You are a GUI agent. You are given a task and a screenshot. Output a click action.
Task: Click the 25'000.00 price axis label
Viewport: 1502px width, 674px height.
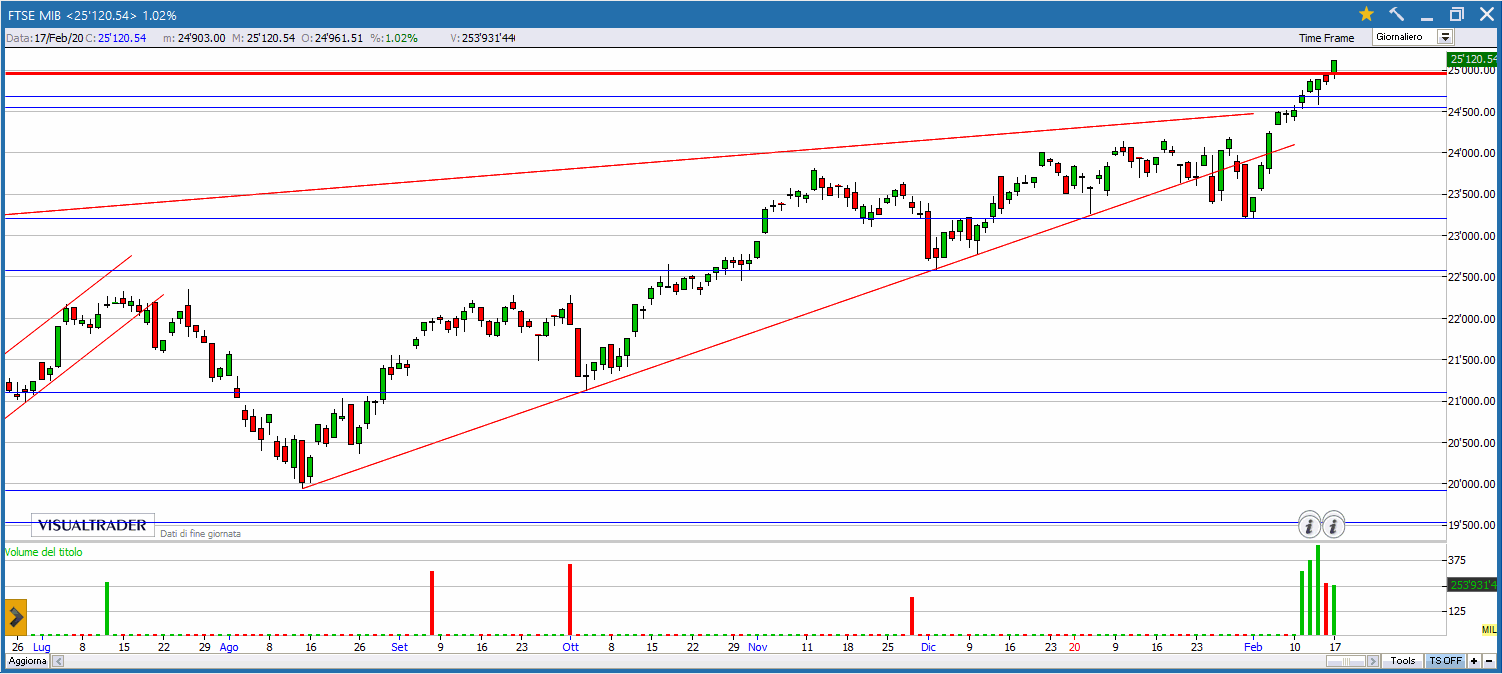click(1474, 71)
